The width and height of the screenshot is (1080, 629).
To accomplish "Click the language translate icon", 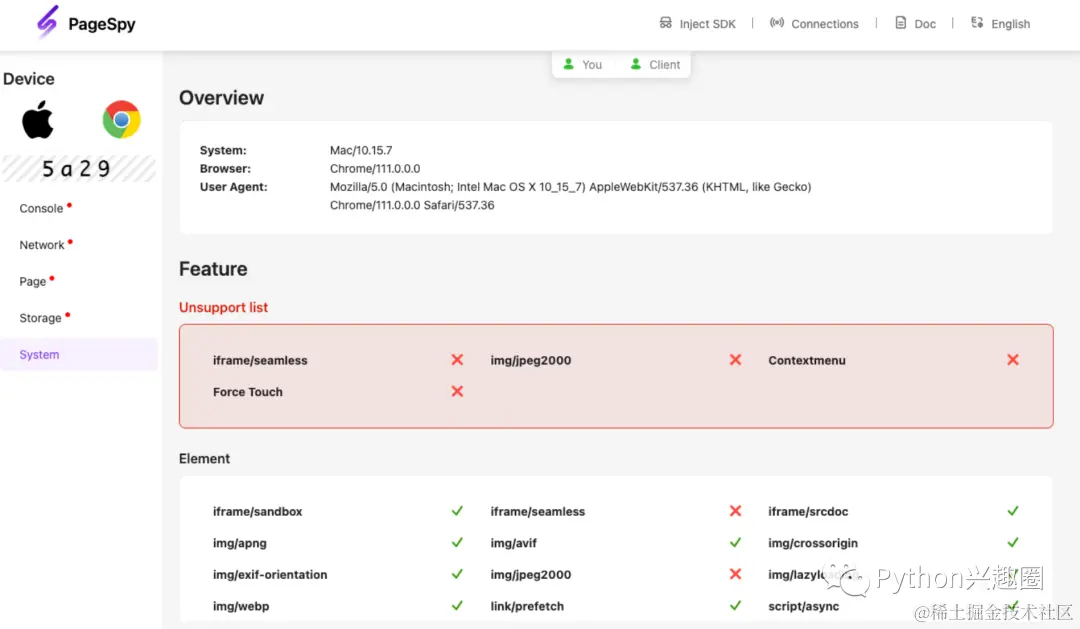I will pos(977,23).
